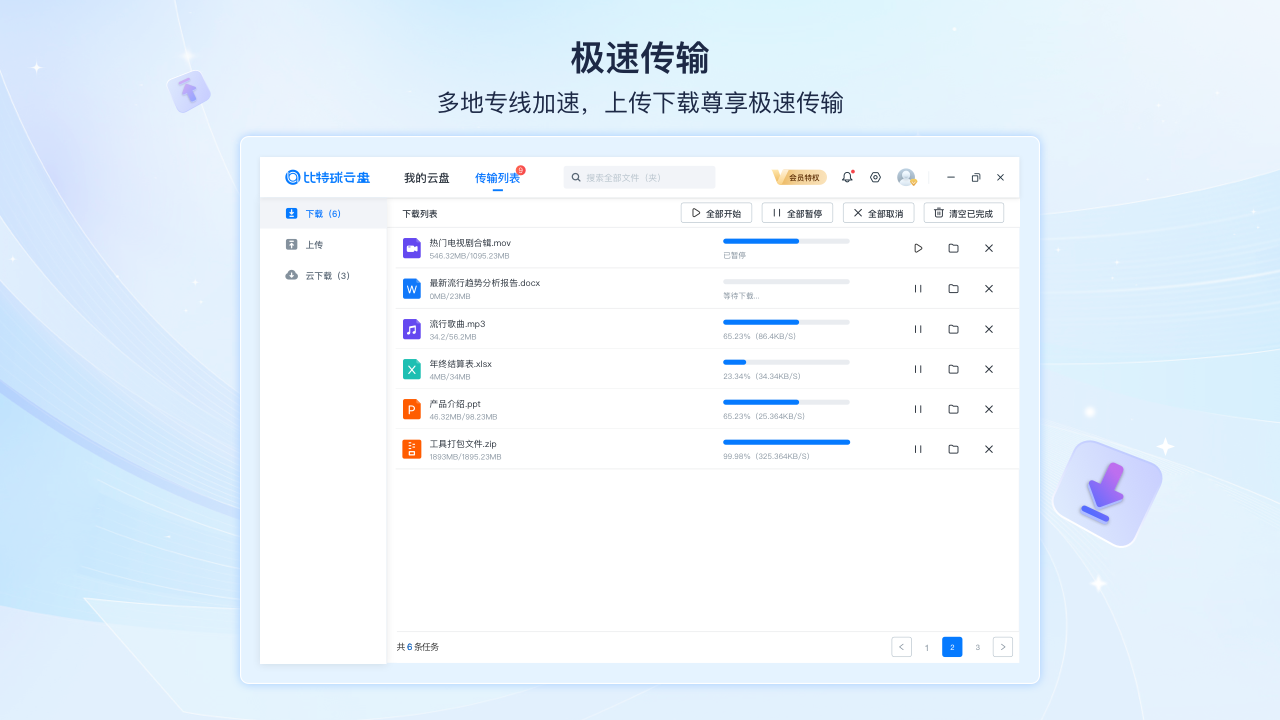The height and width of the screenshot is (720, 1280).
Task: Click the search input field
Action: [x=639, y=176]
